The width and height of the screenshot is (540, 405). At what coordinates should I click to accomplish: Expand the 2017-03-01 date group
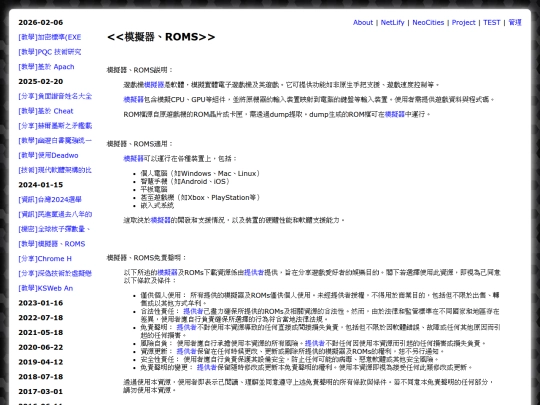pyautogui.click(x=41, y=392)
